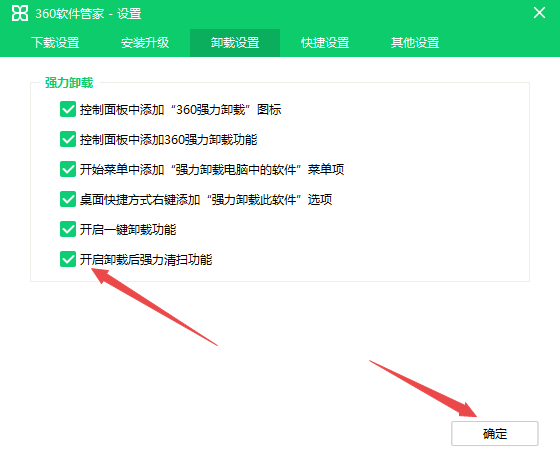This screenshot has width=560, height=460.
Task: Go to the 快捷设置 tab
Action: [x=325, y=42]
